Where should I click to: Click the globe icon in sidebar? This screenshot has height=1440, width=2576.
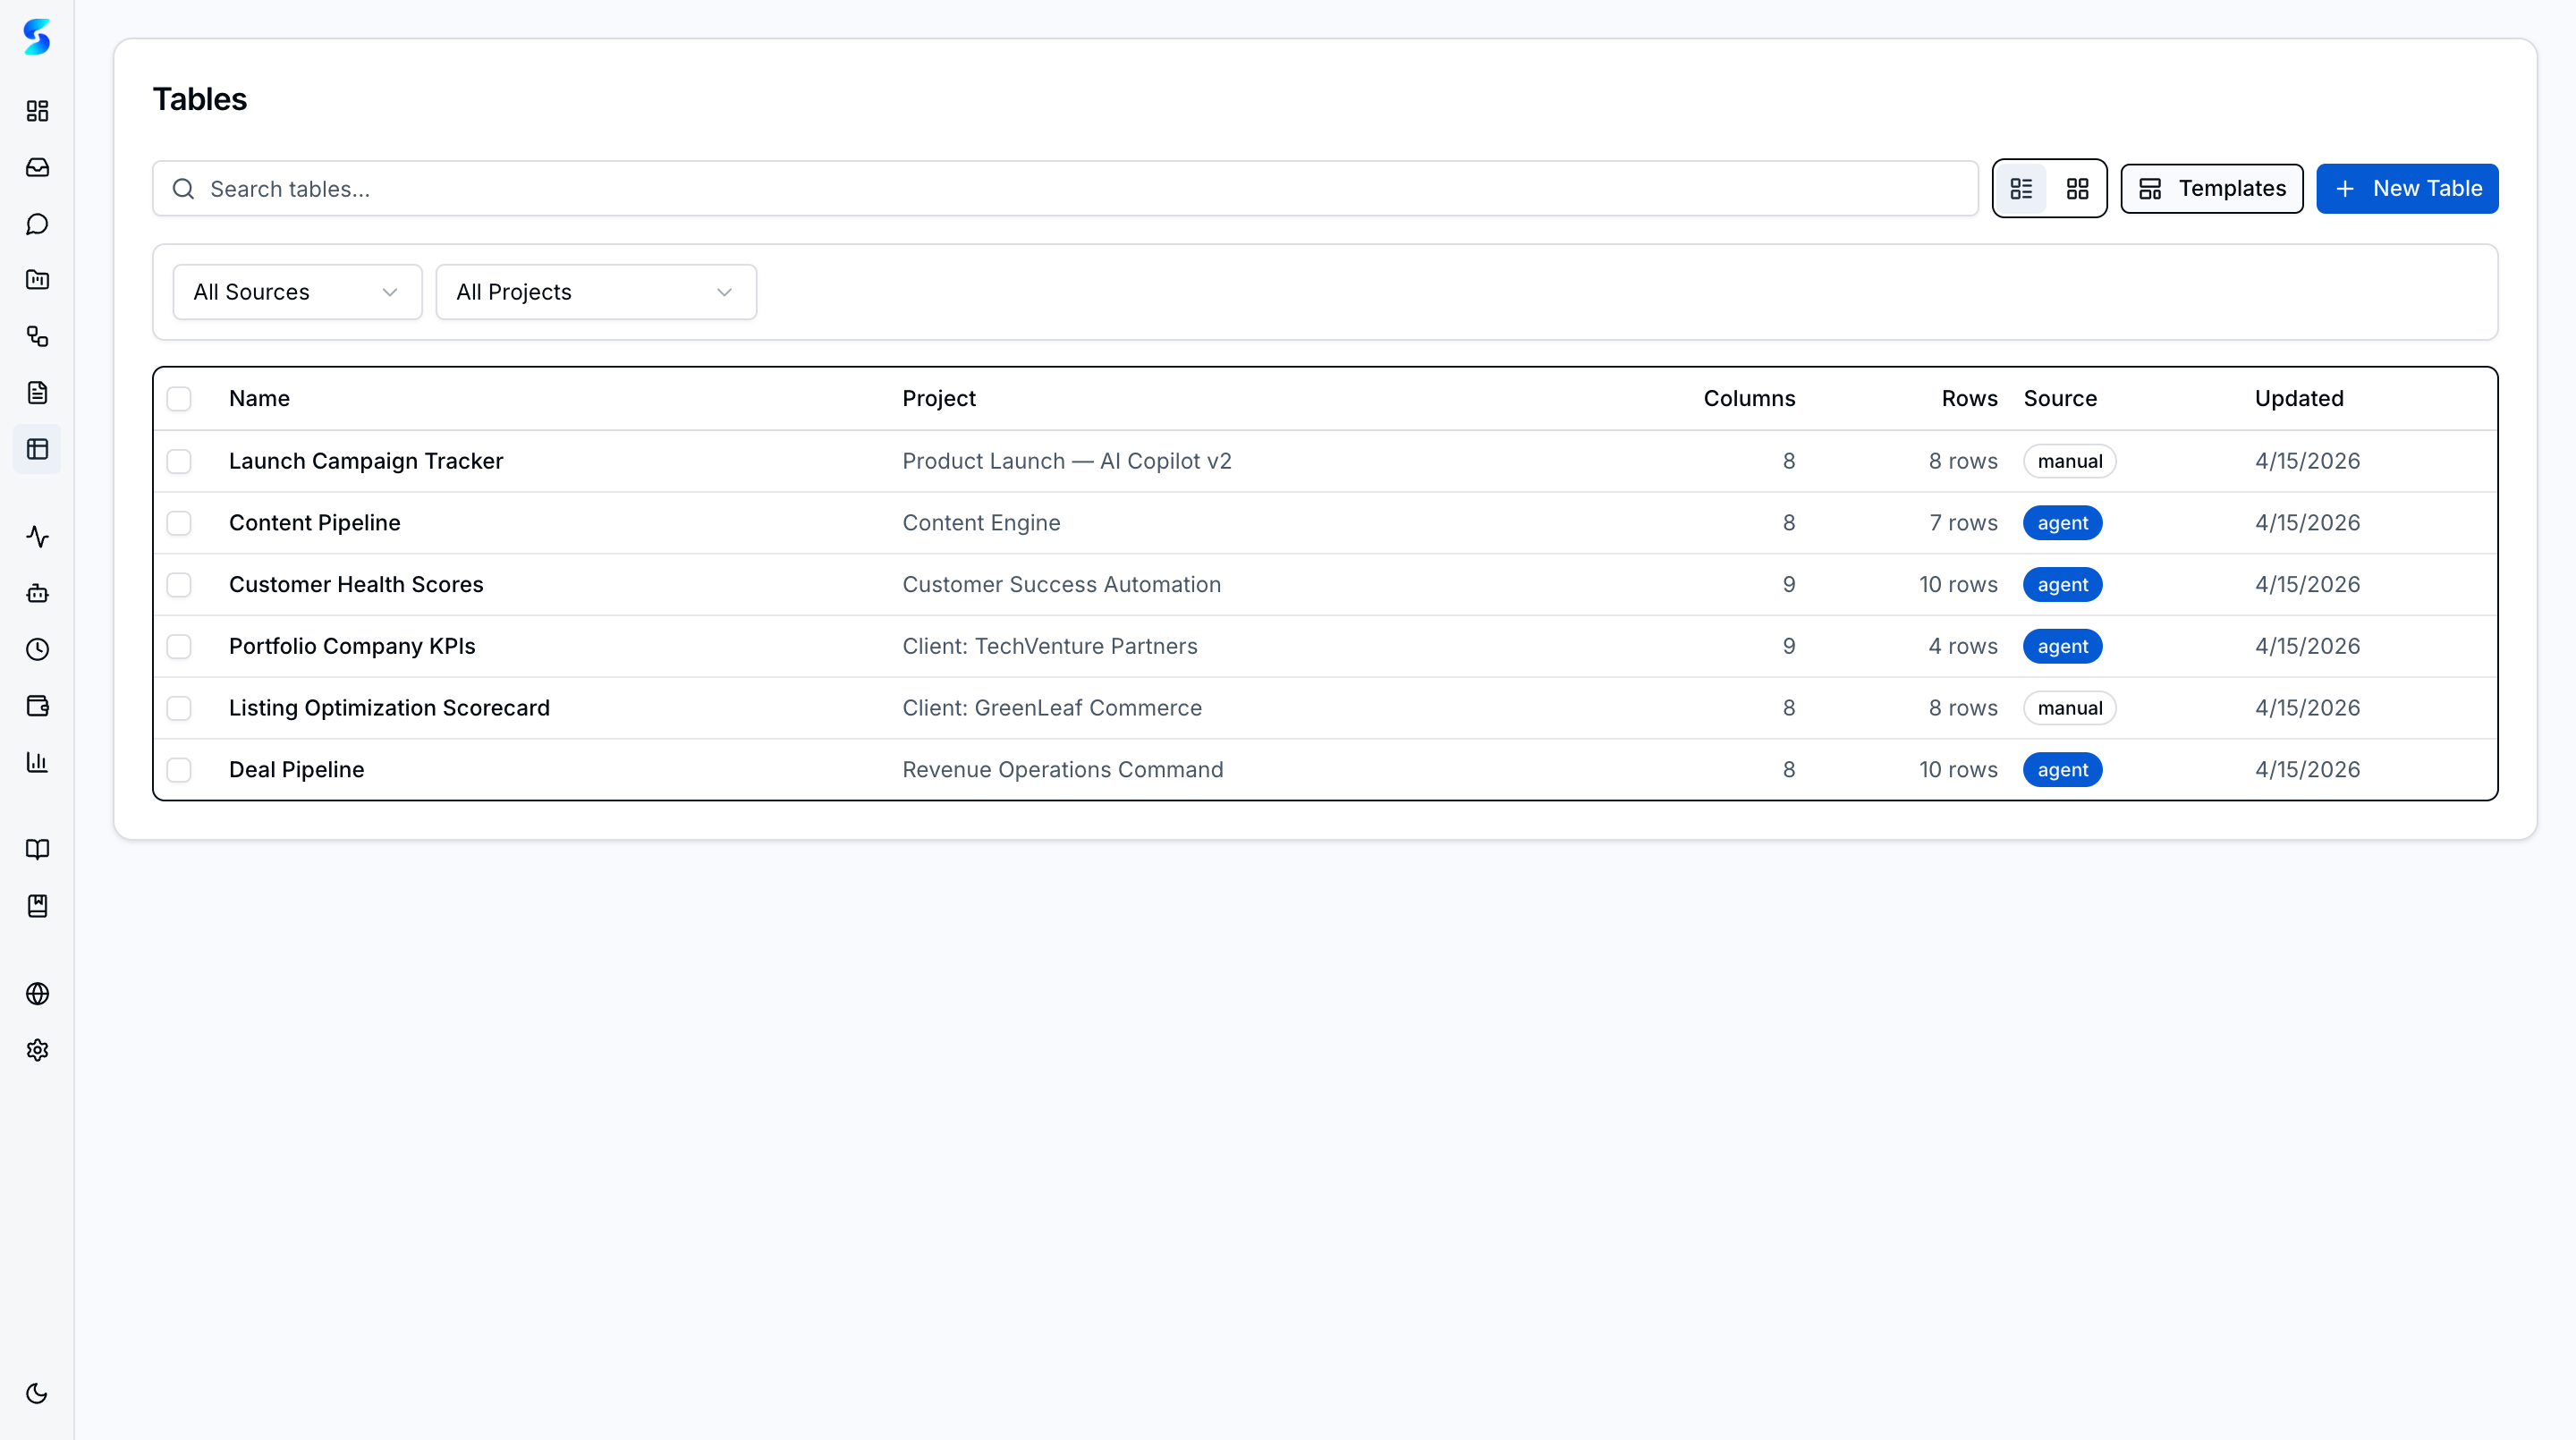(37, 993)
